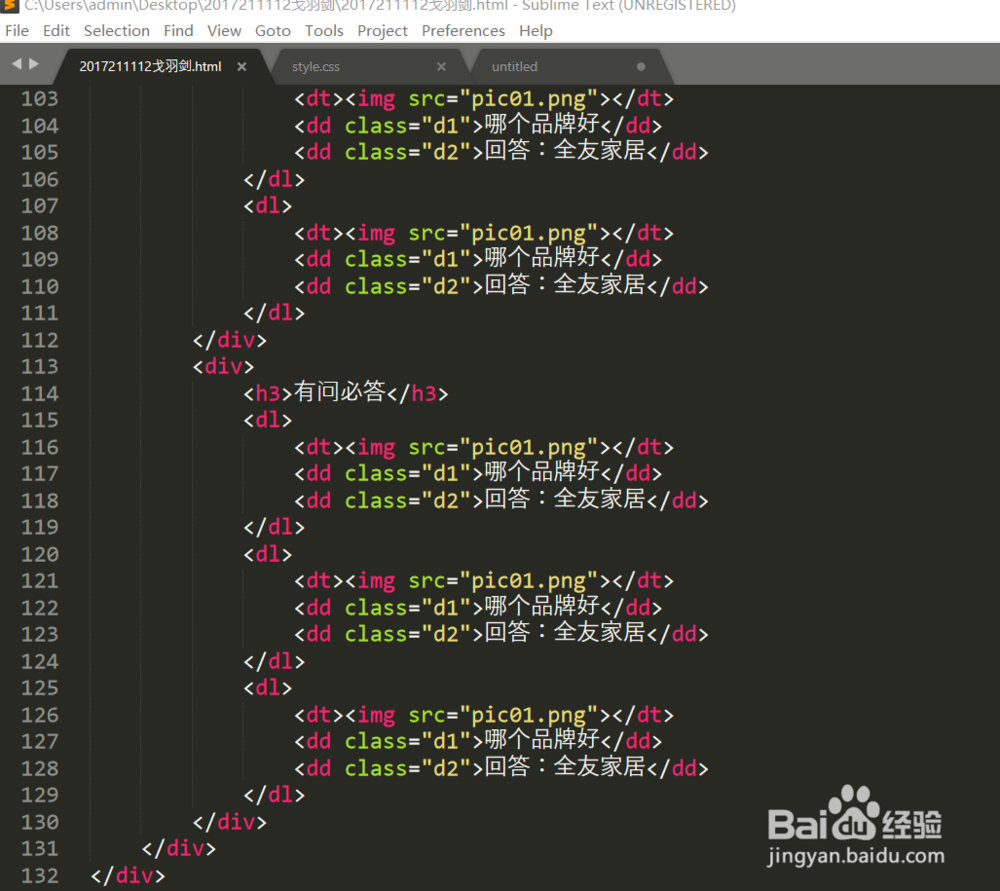Screen dimensions: 1000x891
Task: Click line number 113 in the gutter
Action: (40, 367)
